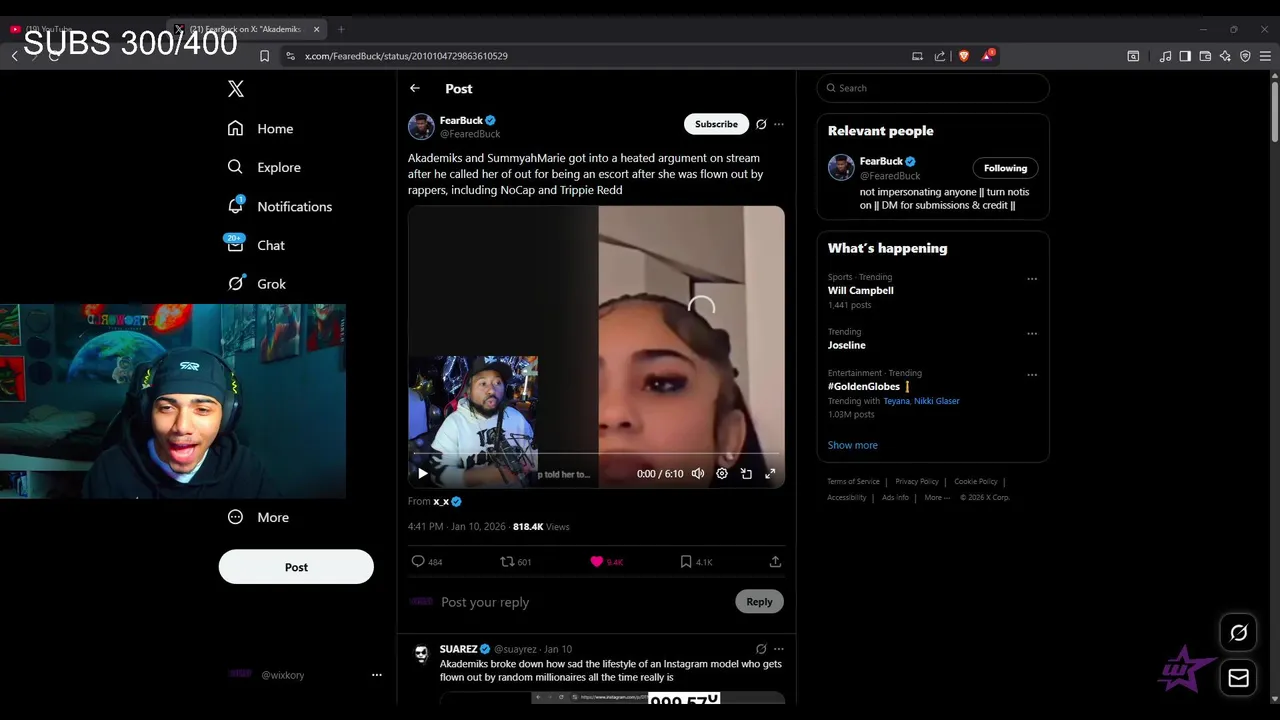
Task: Subscribe to FearBuck
Action: pos(716,124)
